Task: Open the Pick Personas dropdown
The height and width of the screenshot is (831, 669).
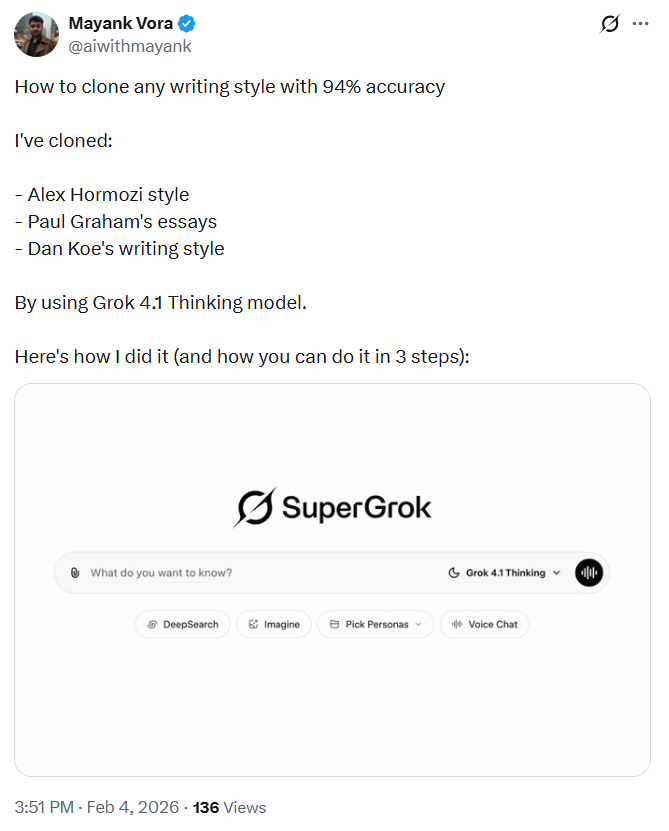Action: 376,624
